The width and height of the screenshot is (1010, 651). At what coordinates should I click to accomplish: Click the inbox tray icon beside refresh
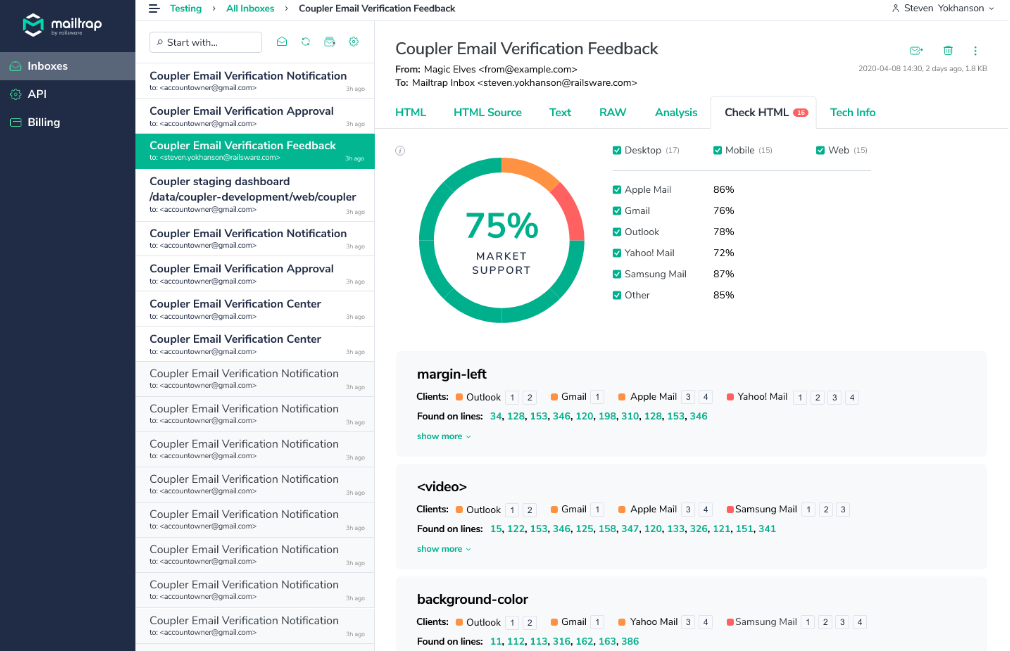tap(330, 42)
